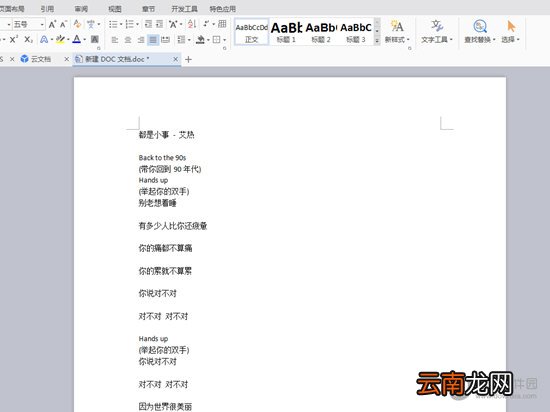
Task: Open the 新样式 new style menu
Action: 397,31
